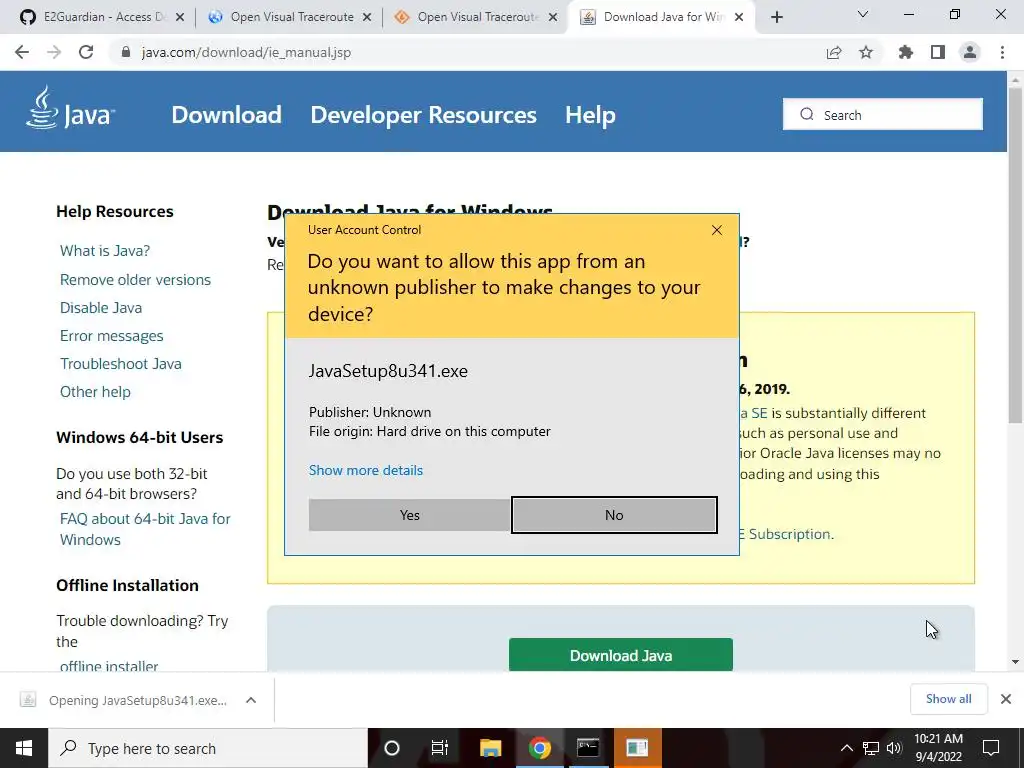Viewport: 1024px width, 768px height.
Task: Open the Command Prompt taskbar icon
Action: [x=588, y=748]
